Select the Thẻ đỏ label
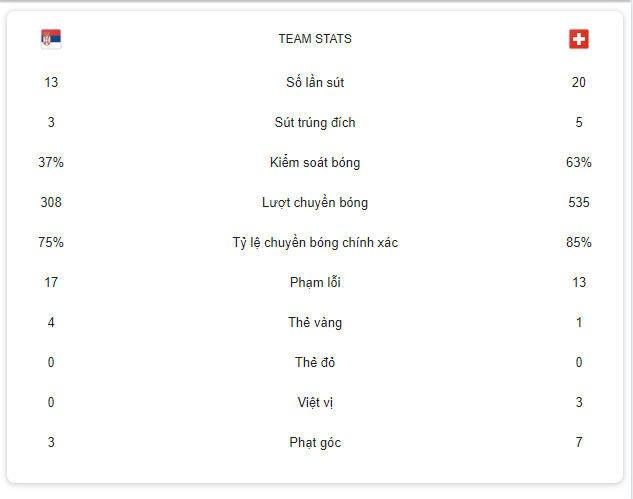Screen dimensions: 633x499 pos(315,362)
